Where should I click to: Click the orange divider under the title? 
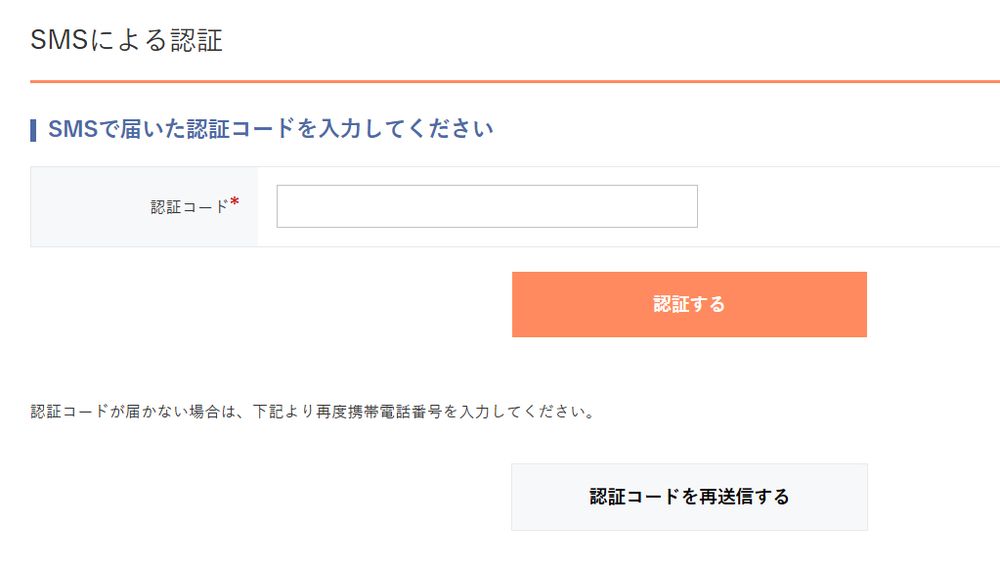click(515, 81)
